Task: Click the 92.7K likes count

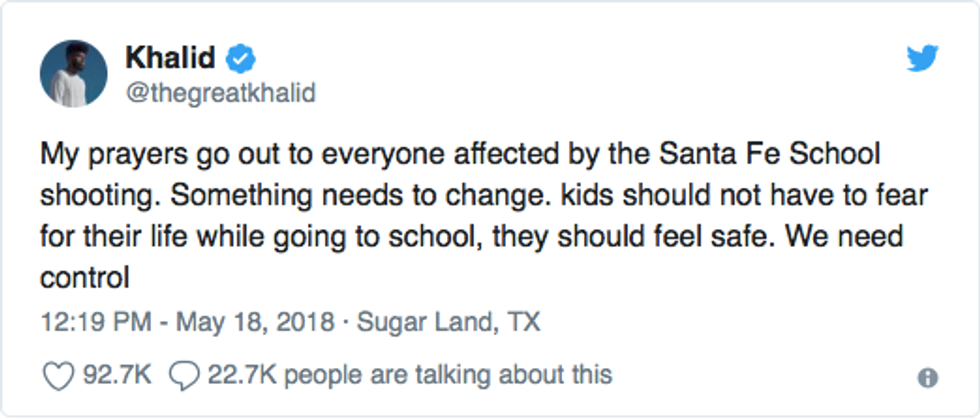Action: point(116,375)
